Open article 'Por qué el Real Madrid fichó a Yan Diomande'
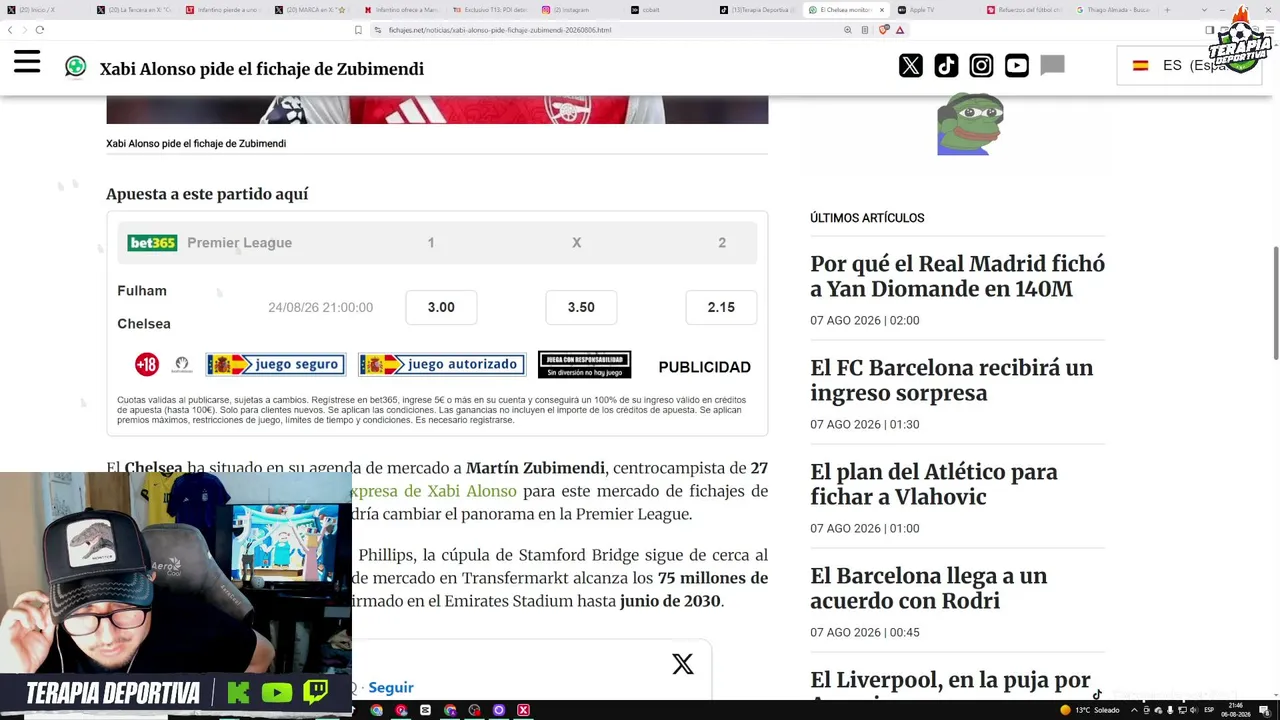The height and width of the screenshot is (720, 1280). (957, 276)
